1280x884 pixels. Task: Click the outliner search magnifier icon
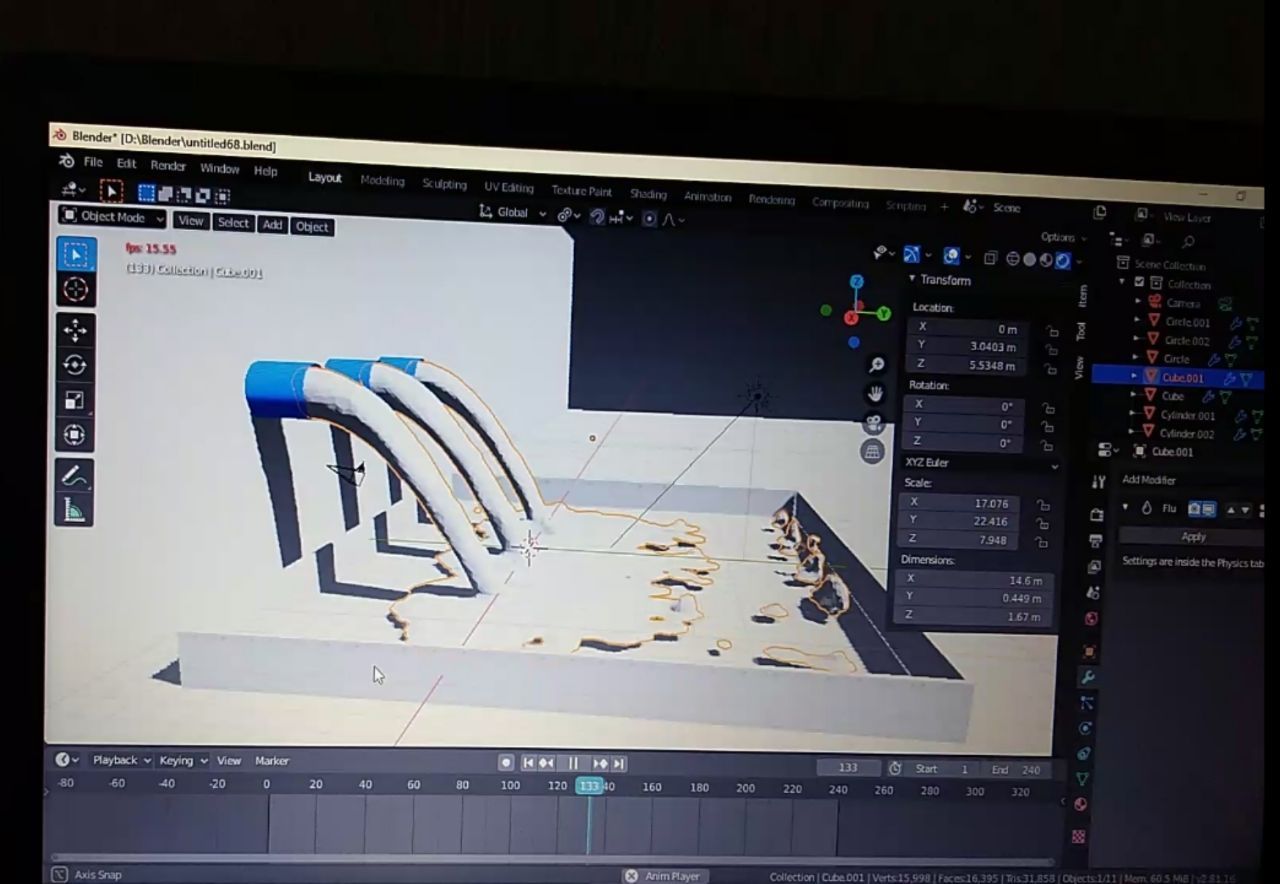pyautogui.click(x=1187, y=243)
